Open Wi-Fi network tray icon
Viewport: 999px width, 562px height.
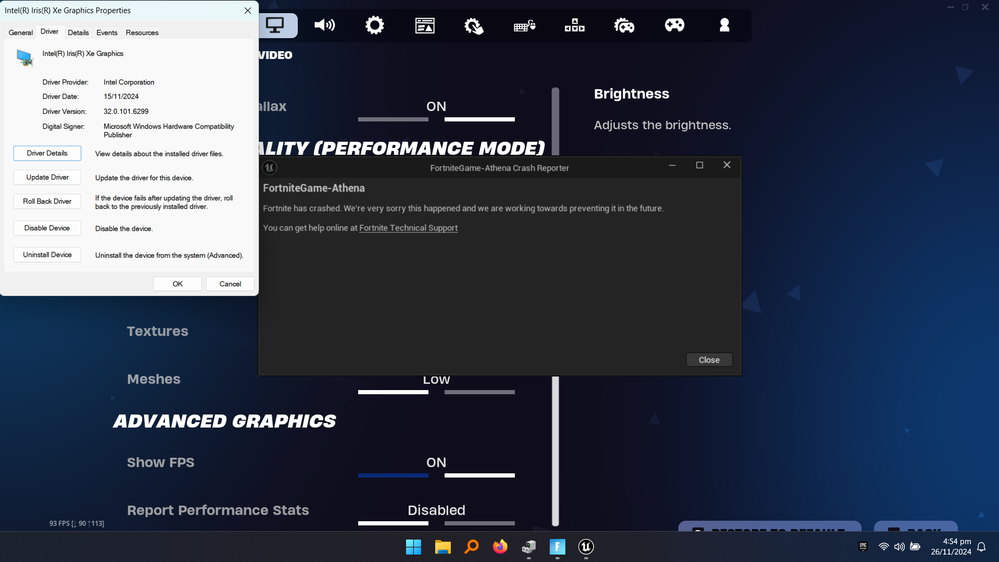pos(884,547)
